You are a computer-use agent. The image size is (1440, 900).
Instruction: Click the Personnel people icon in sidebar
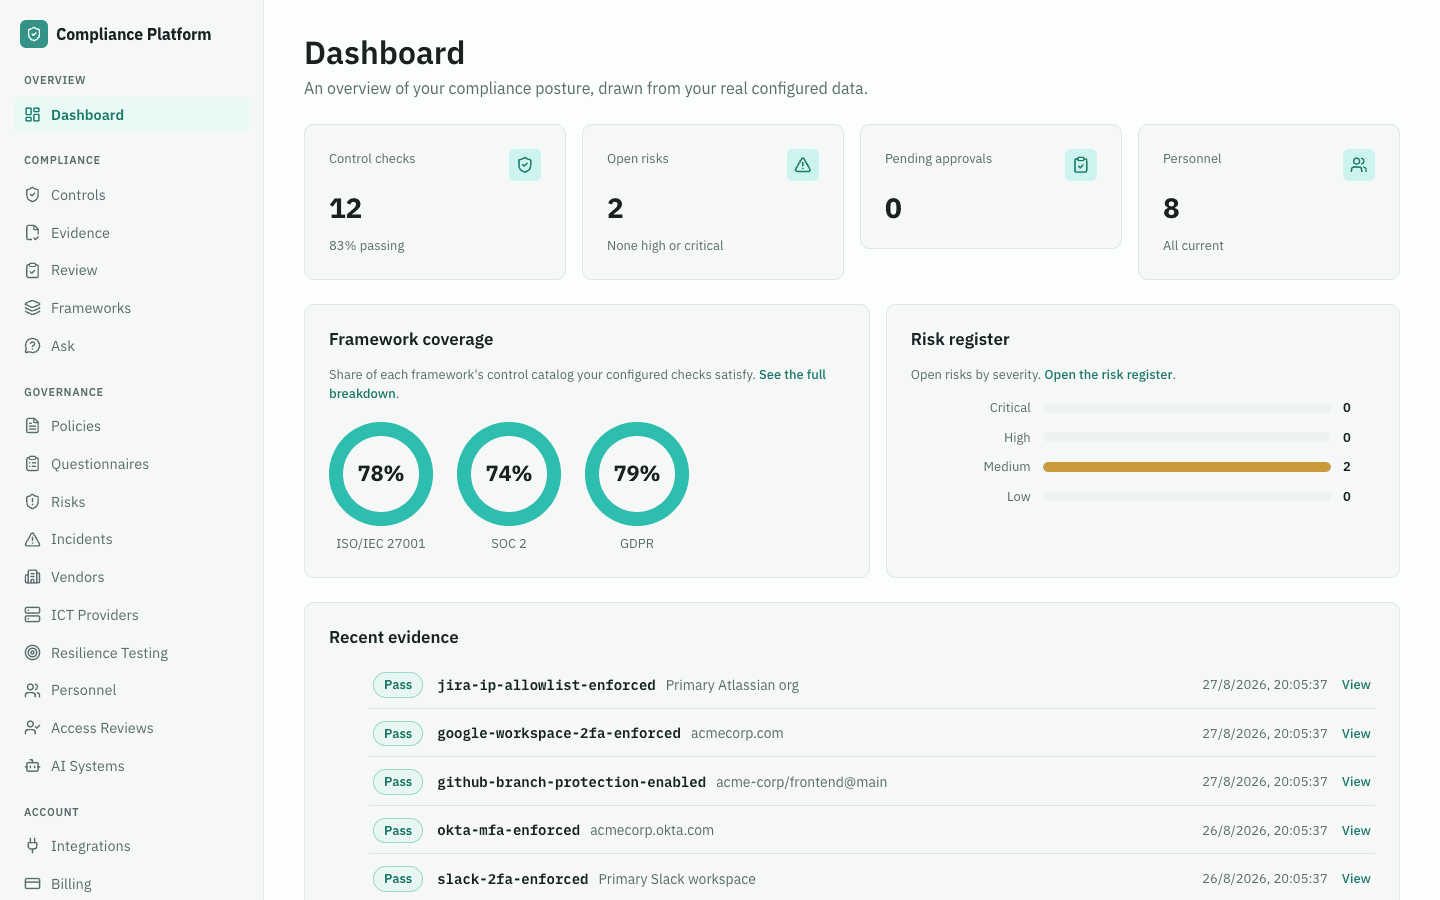33,690
